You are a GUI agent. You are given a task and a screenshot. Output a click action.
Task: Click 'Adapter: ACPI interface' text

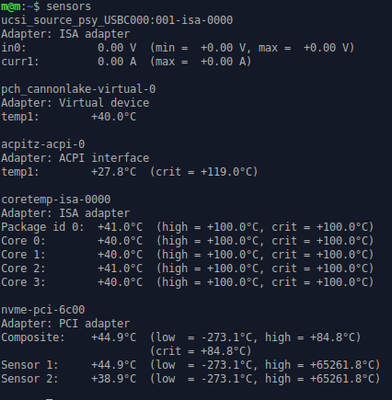(x=75, y=158)
